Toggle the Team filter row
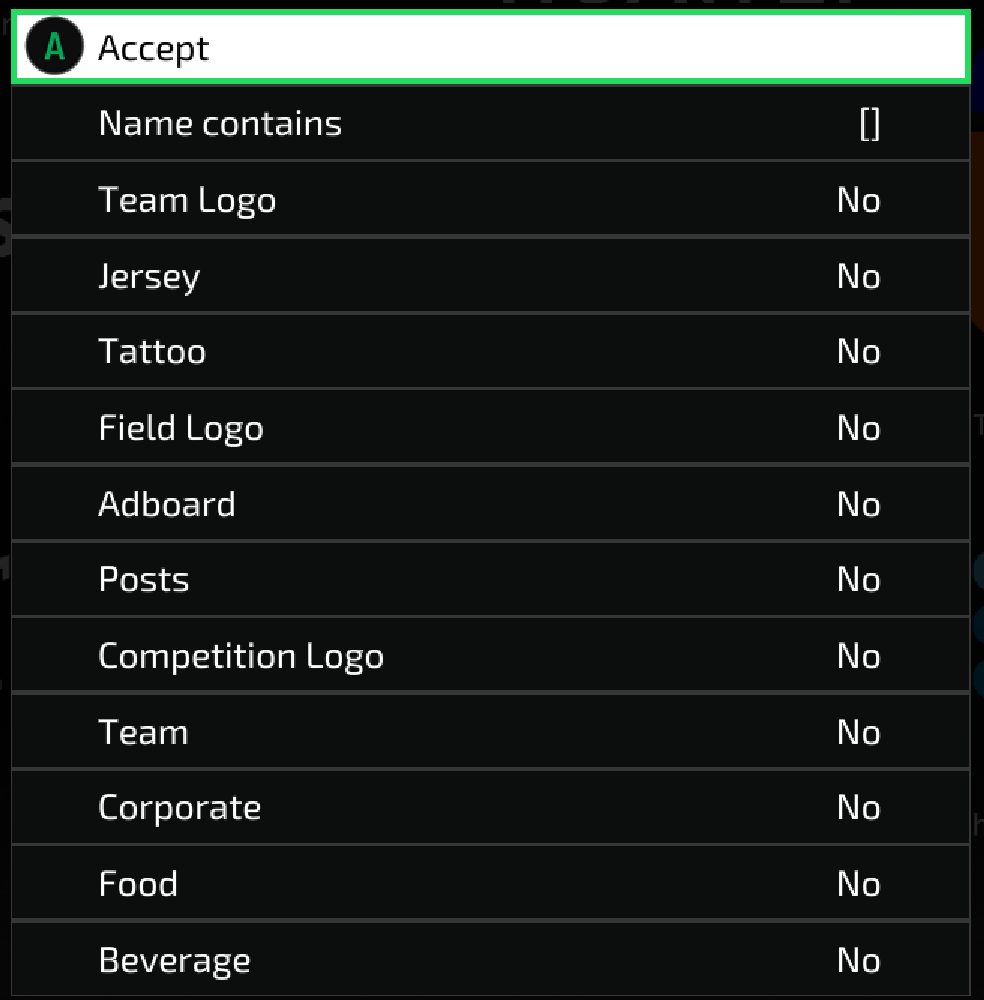 [x=490, y=731]
